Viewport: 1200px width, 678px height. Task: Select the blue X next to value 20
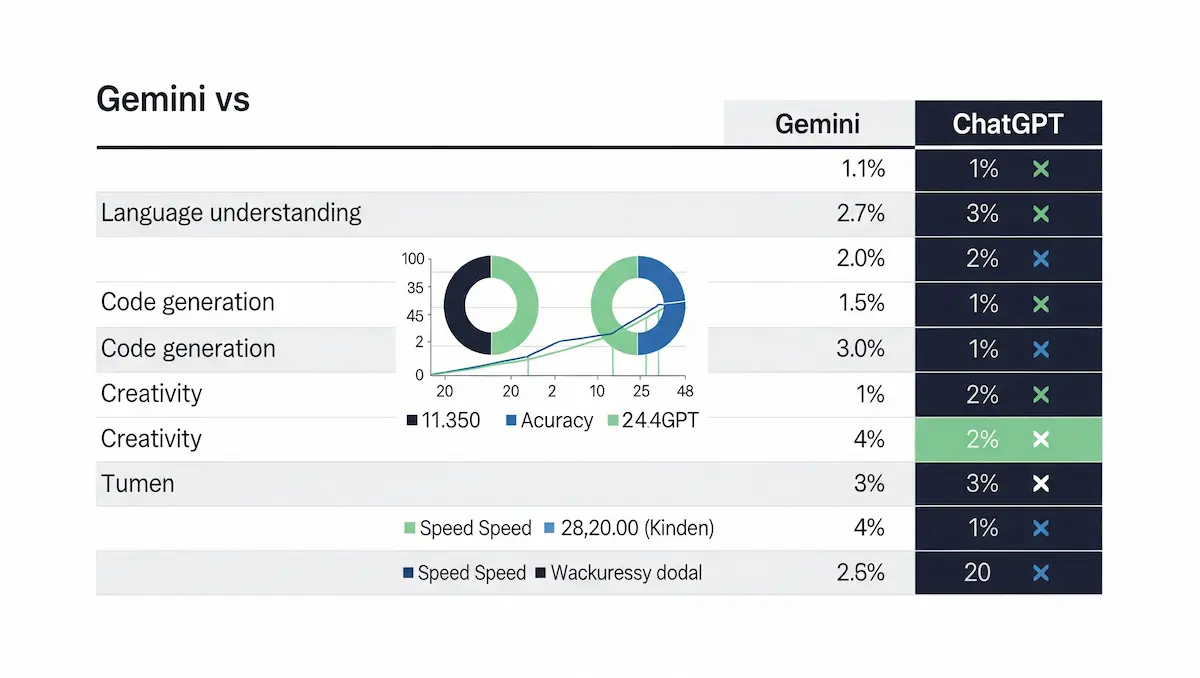1041,573
